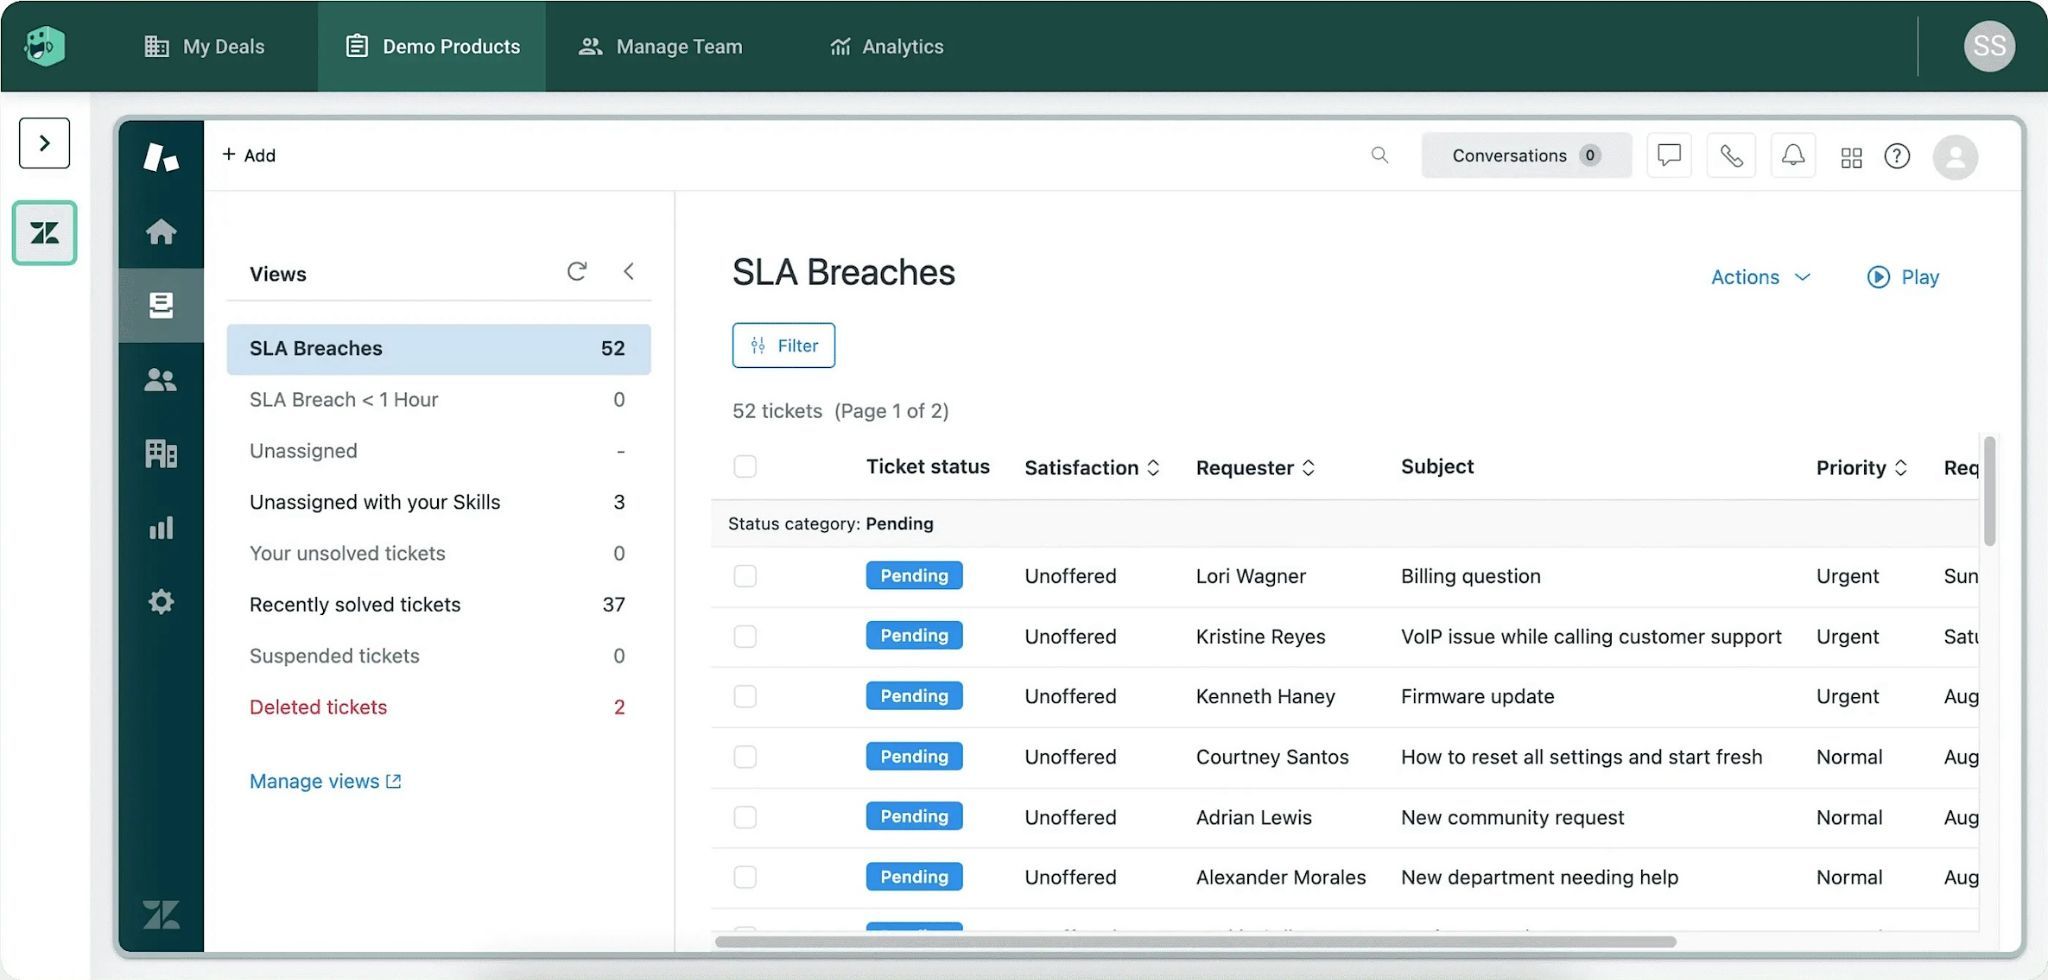2048x980 pixels.
Task: Tick the select-all tickets checkbox
Action: click(745, 467)
